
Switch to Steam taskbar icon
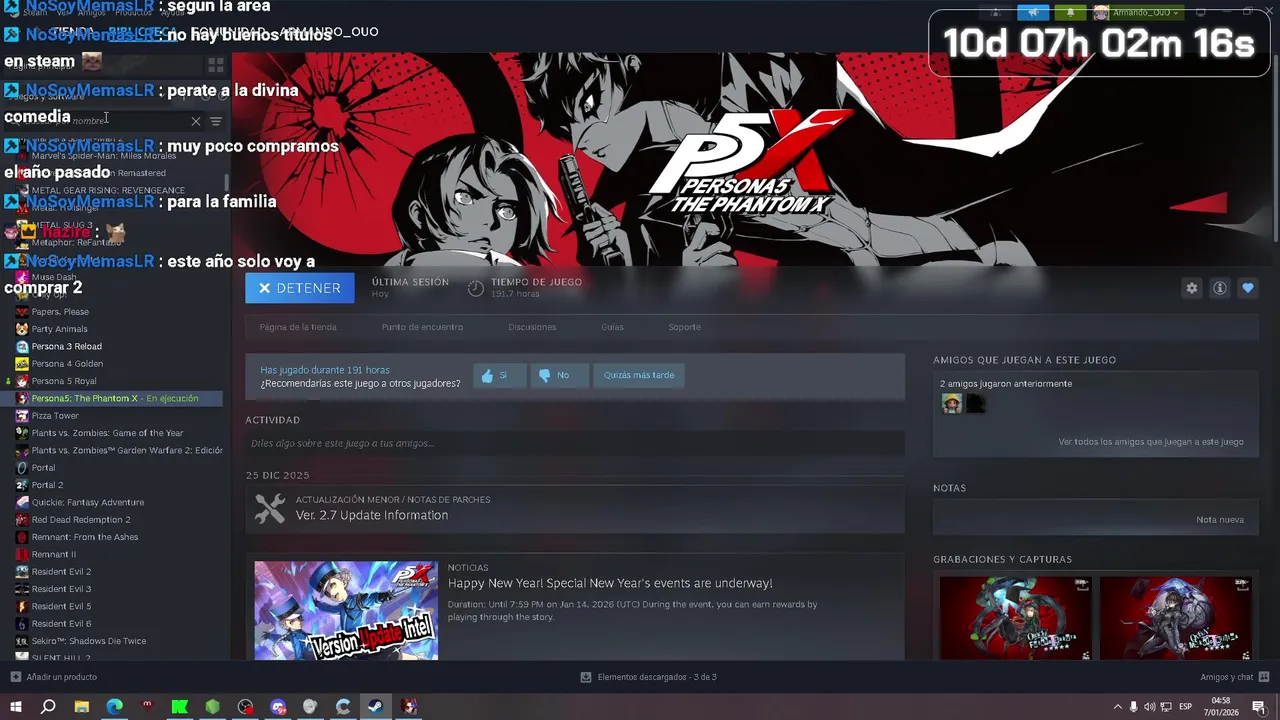pos(376,707)
